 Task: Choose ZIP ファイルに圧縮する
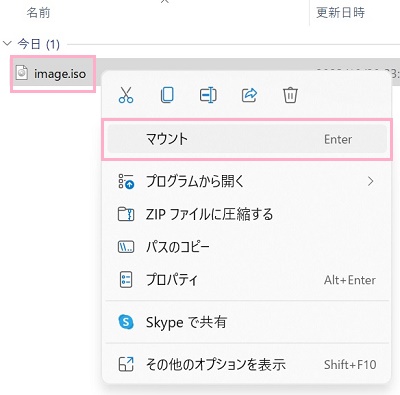tap(247, 214)
